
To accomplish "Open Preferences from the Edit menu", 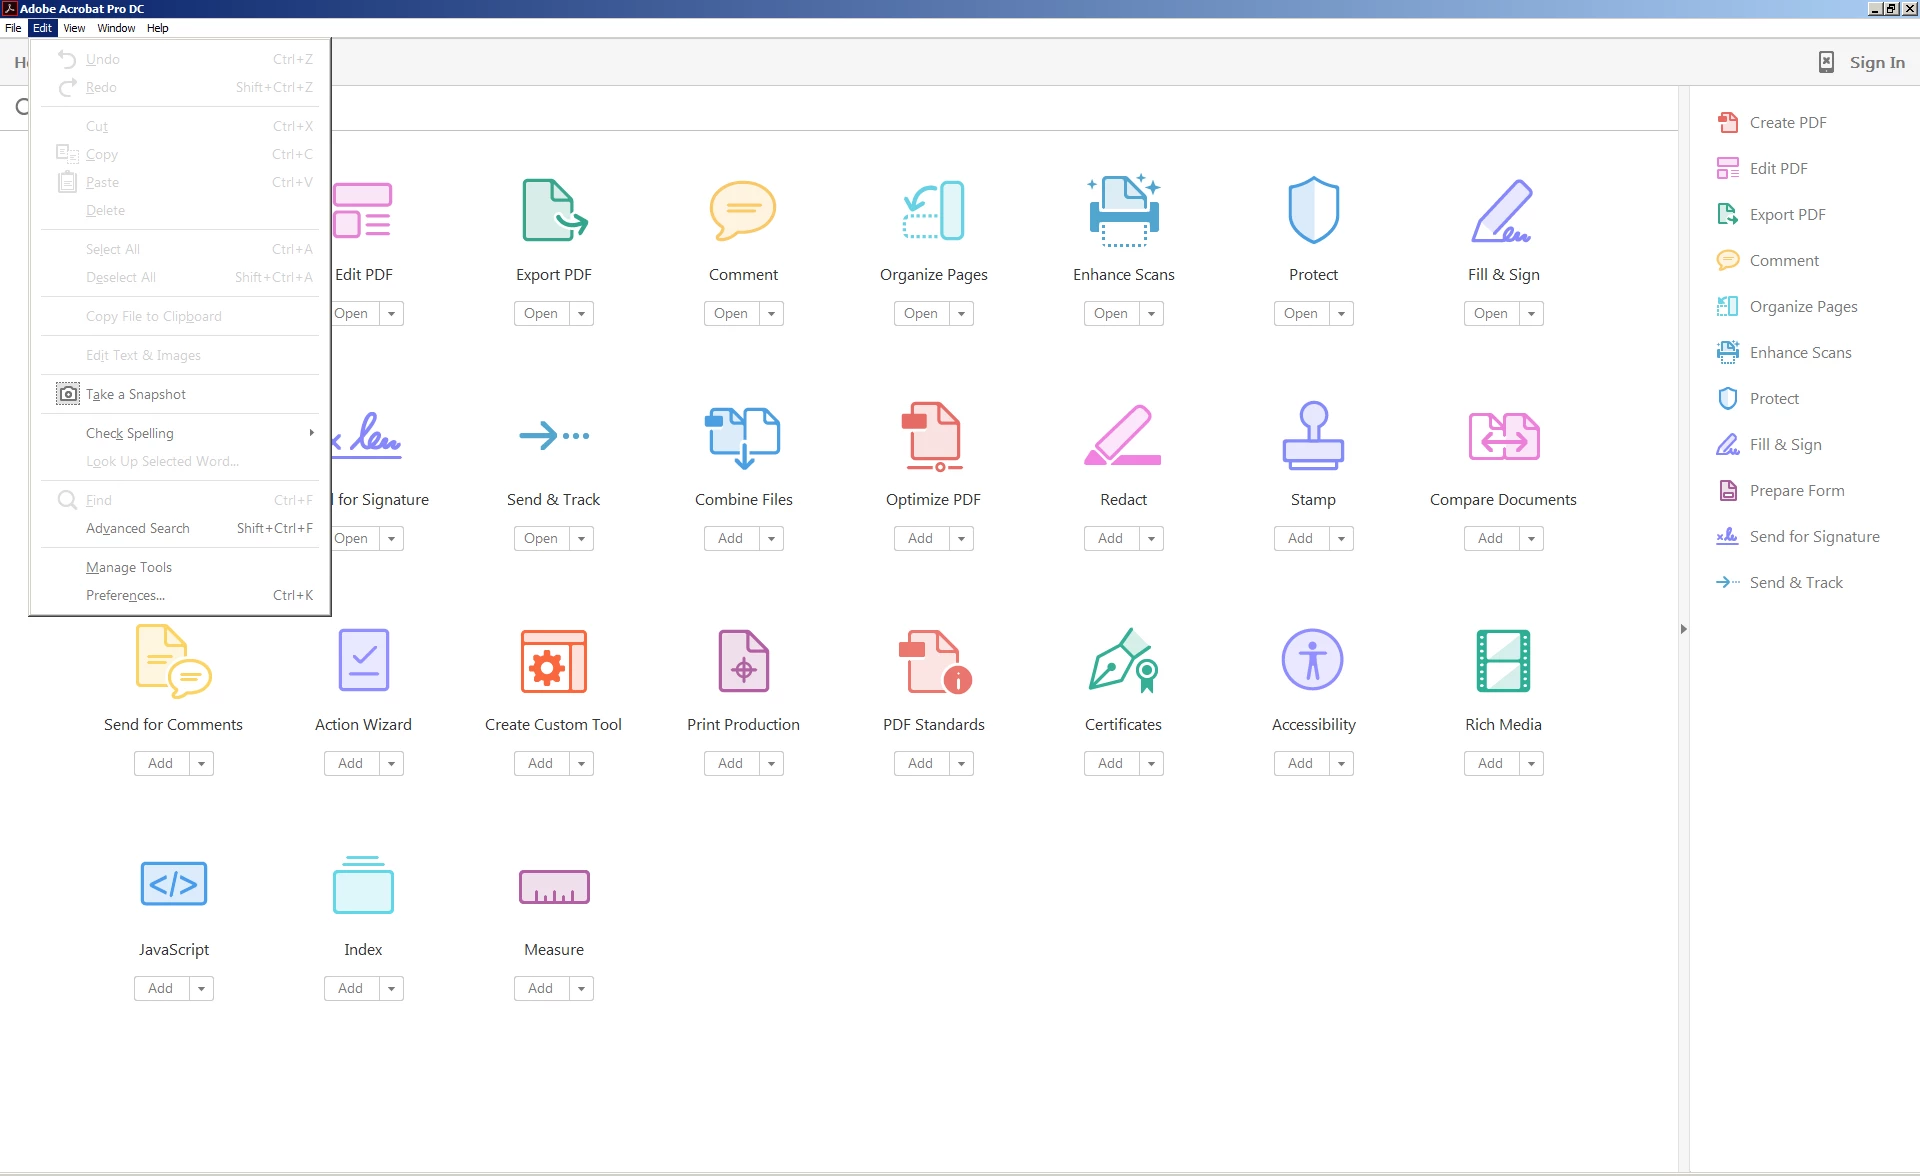I will pos(125,595).
